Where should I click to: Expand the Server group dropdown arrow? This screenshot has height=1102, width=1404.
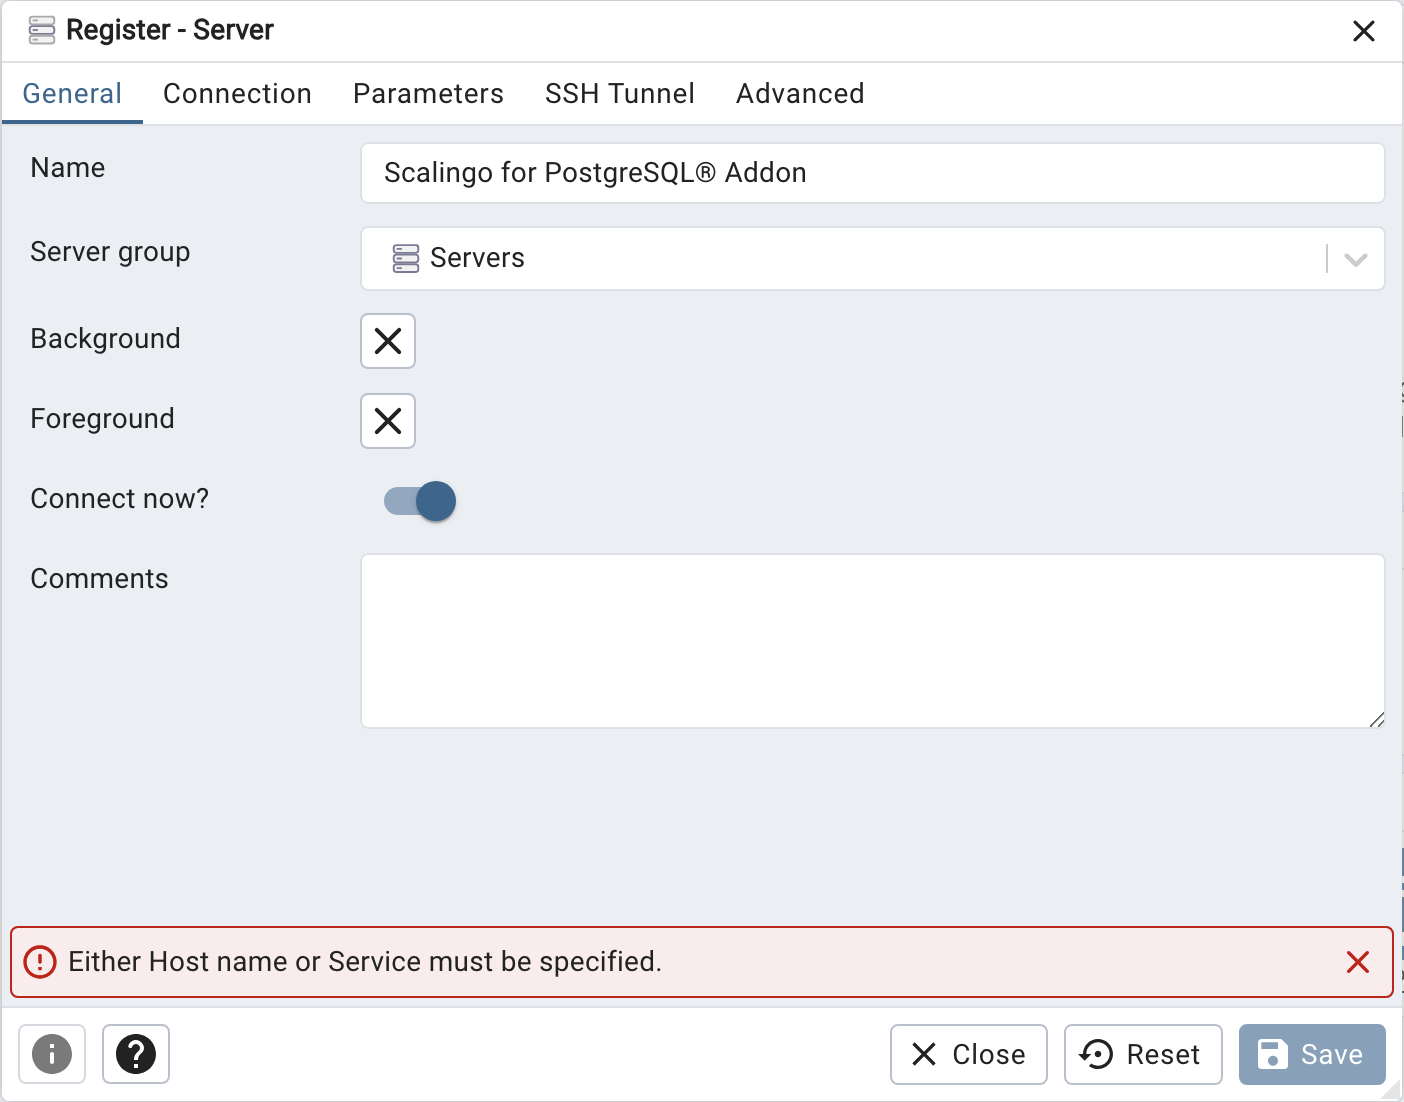(1356, 259)
